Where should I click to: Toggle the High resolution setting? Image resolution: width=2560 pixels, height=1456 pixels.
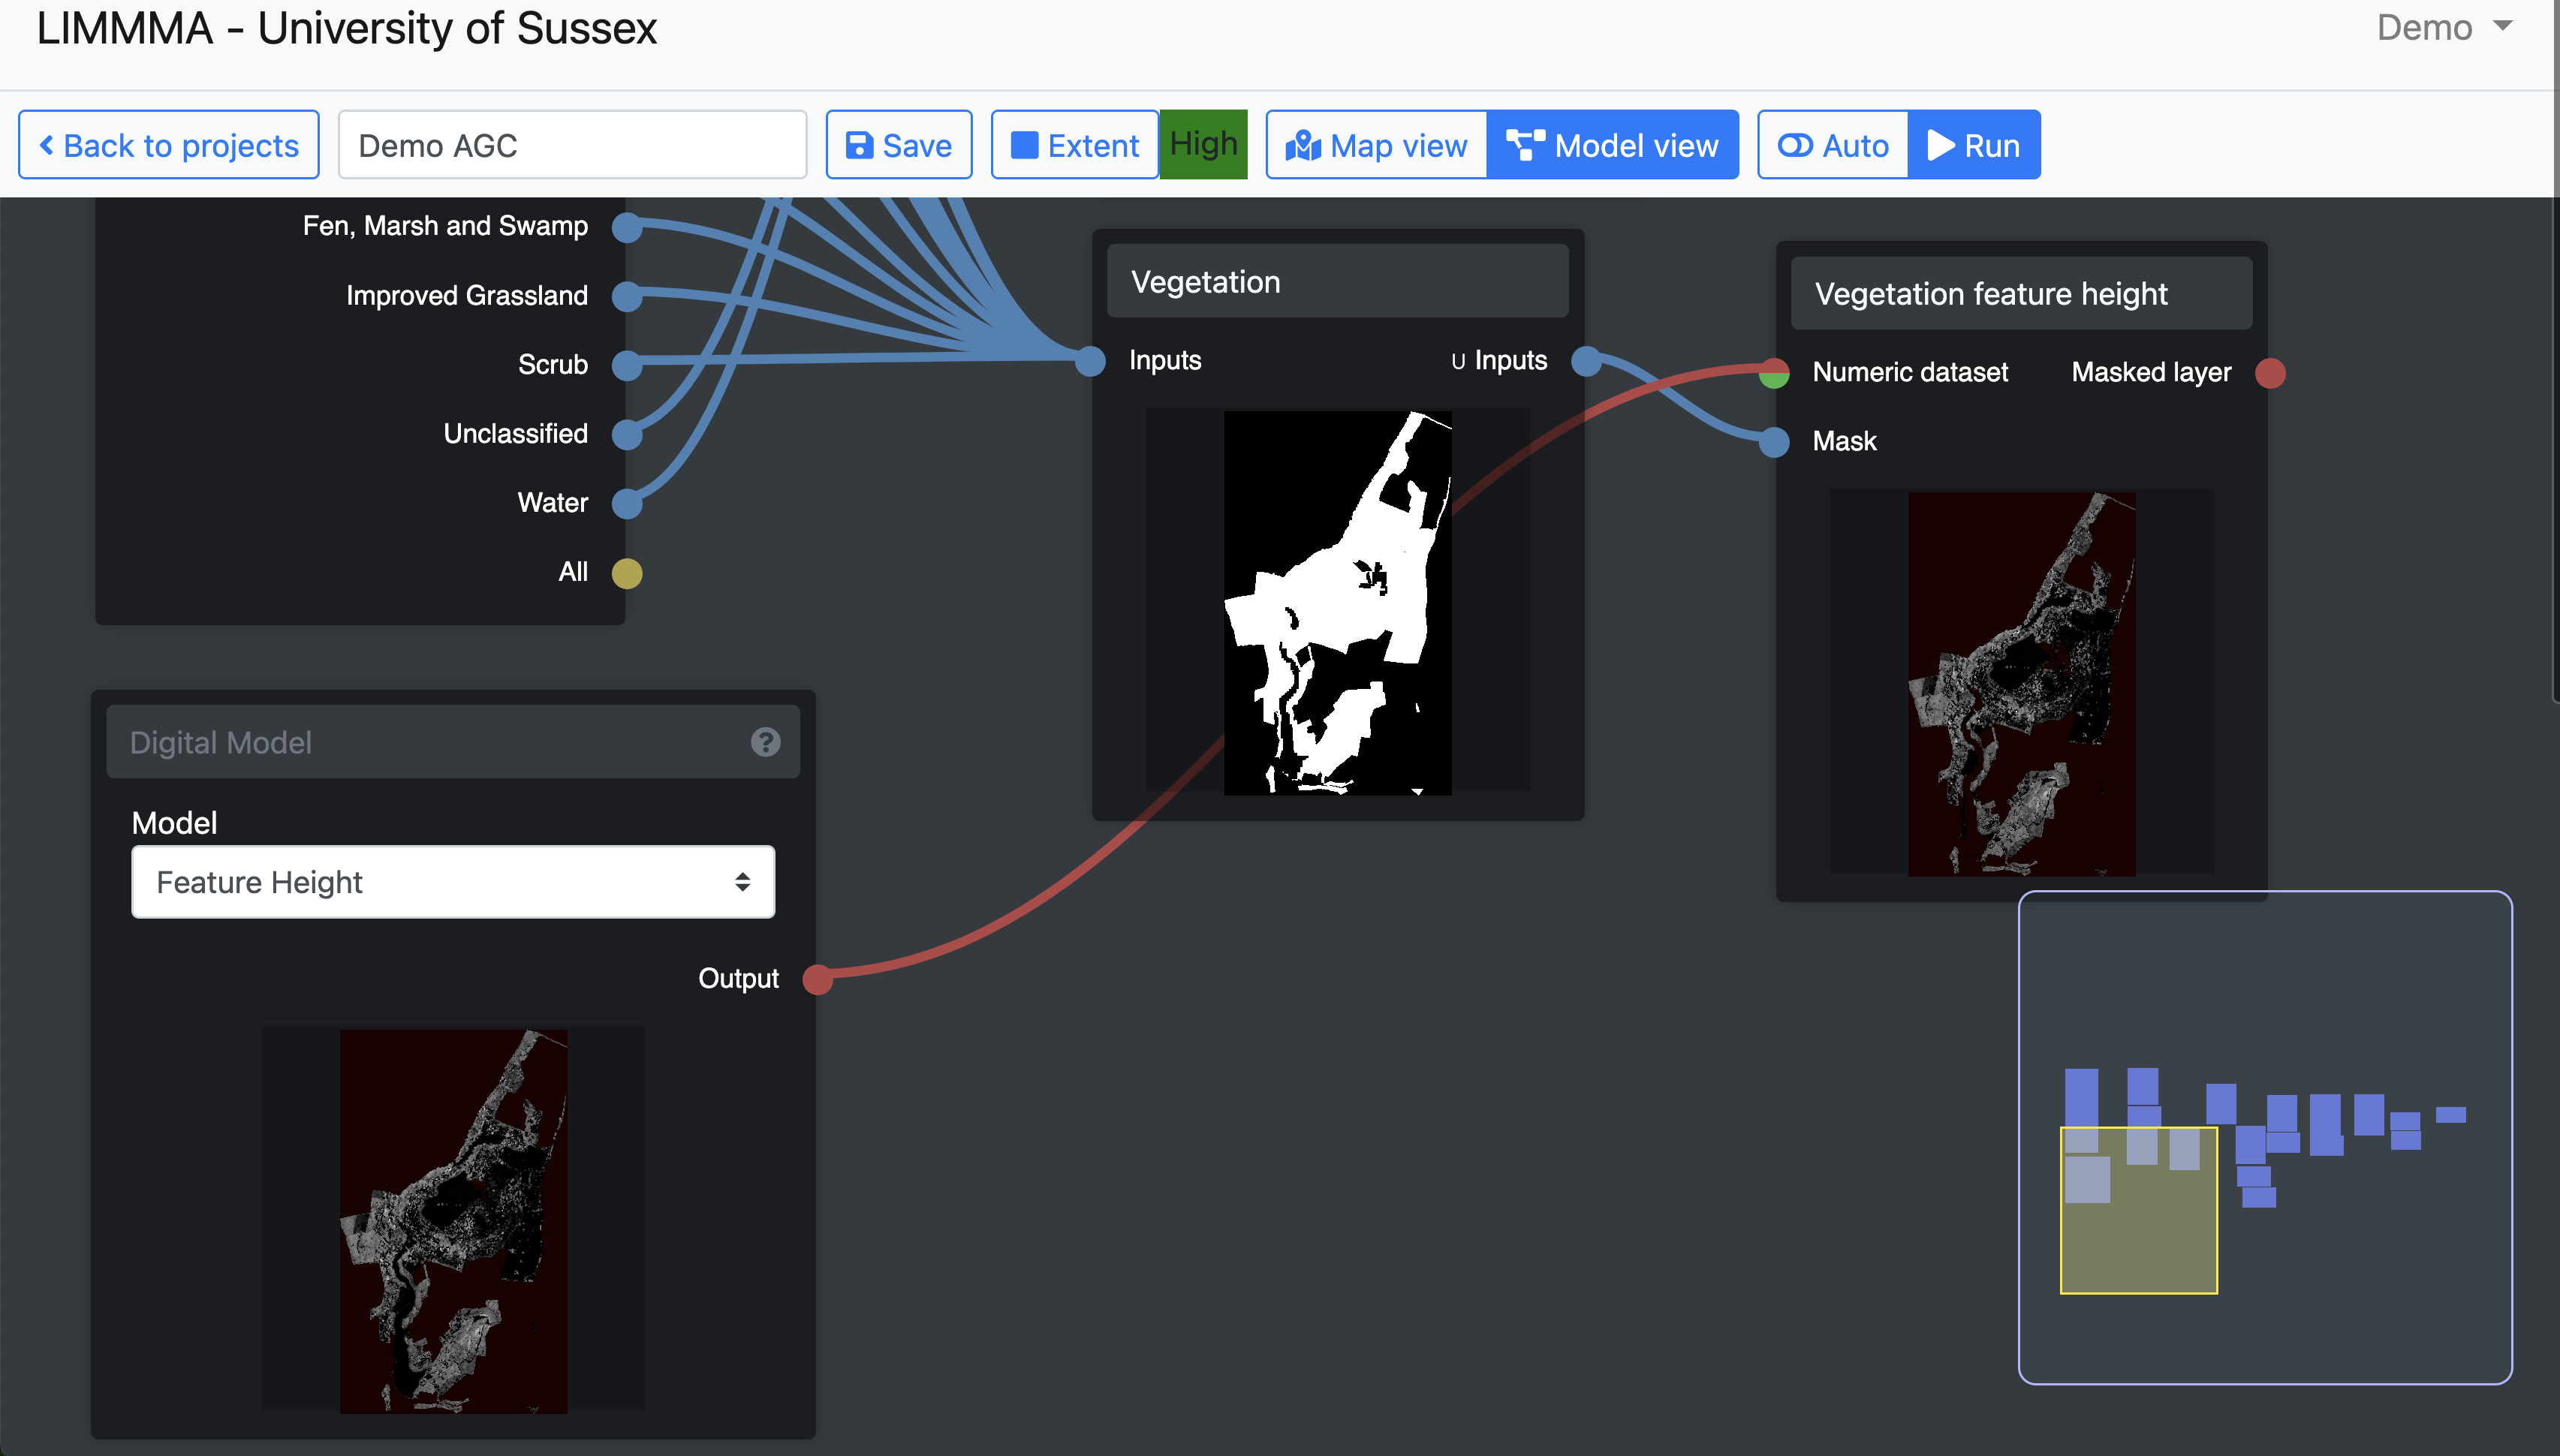1203,145
